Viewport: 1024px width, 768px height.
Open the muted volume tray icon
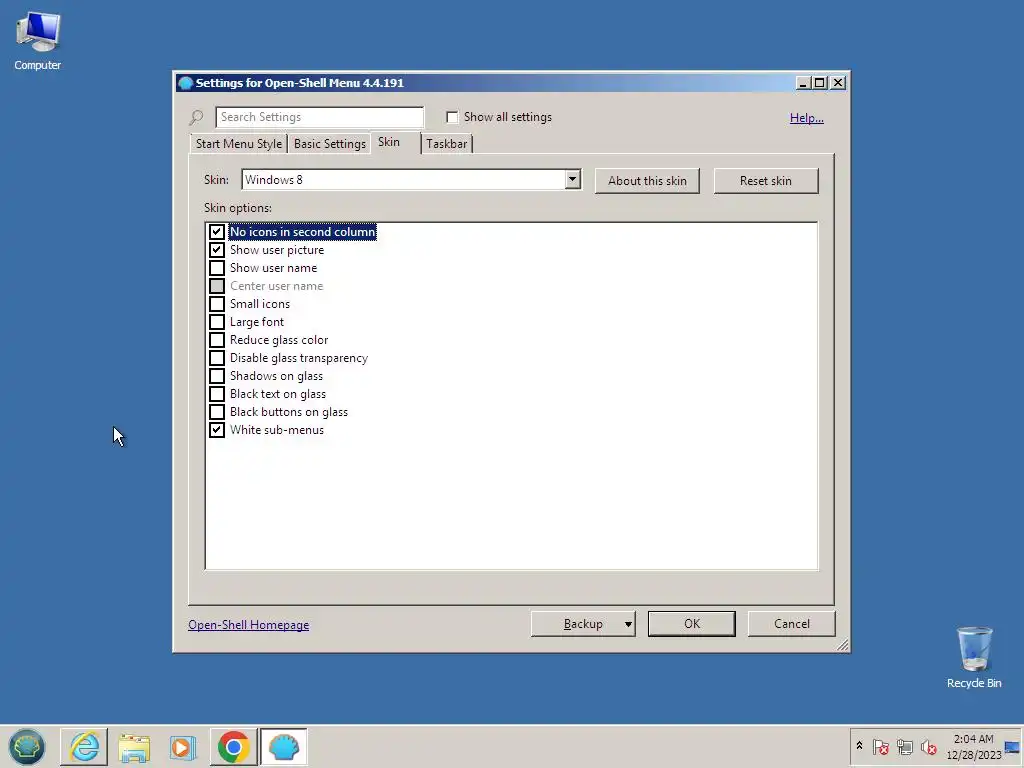click(928, 746)
